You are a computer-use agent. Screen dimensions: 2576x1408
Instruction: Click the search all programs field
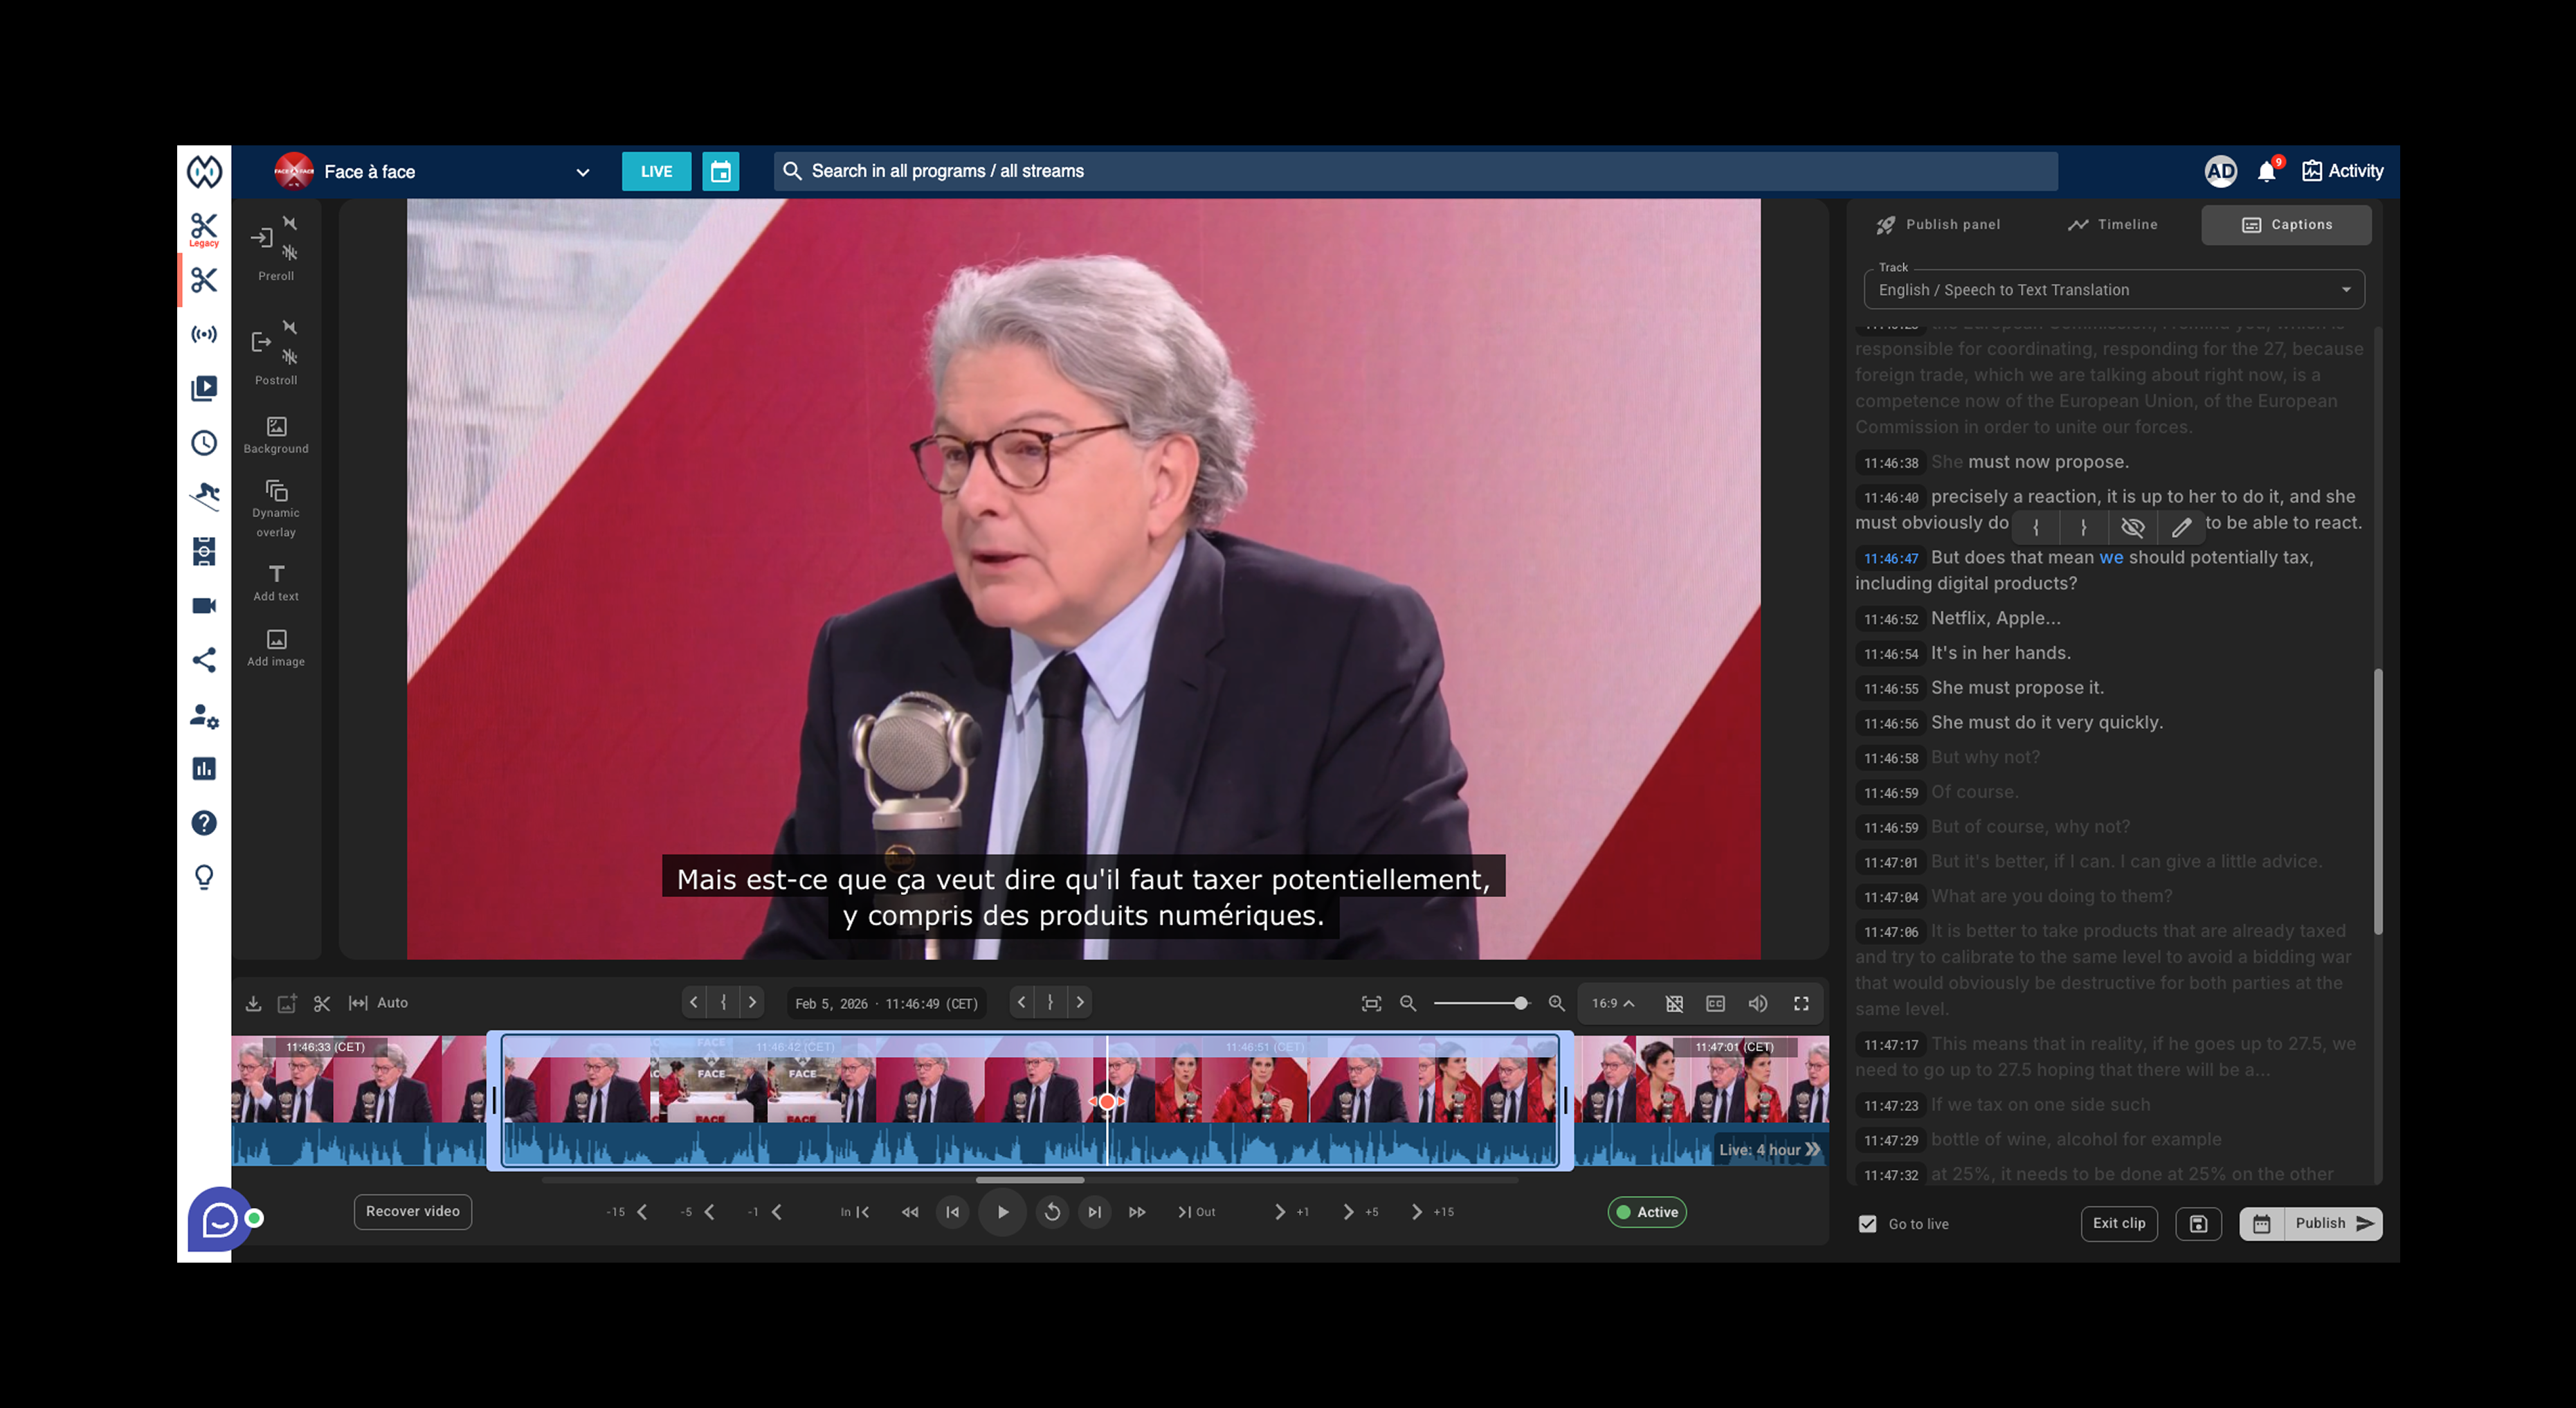[x=1414, y=171]
